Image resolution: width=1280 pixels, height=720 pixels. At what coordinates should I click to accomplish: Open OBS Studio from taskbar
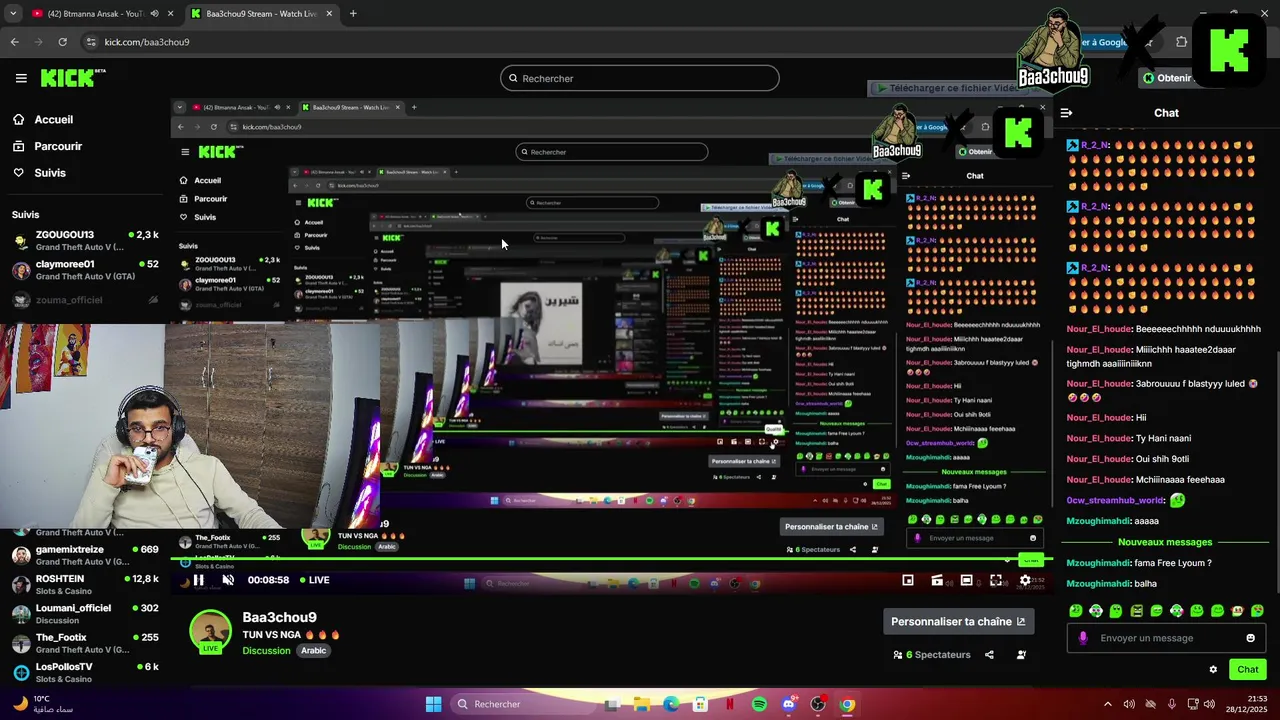tap(818, 704)
